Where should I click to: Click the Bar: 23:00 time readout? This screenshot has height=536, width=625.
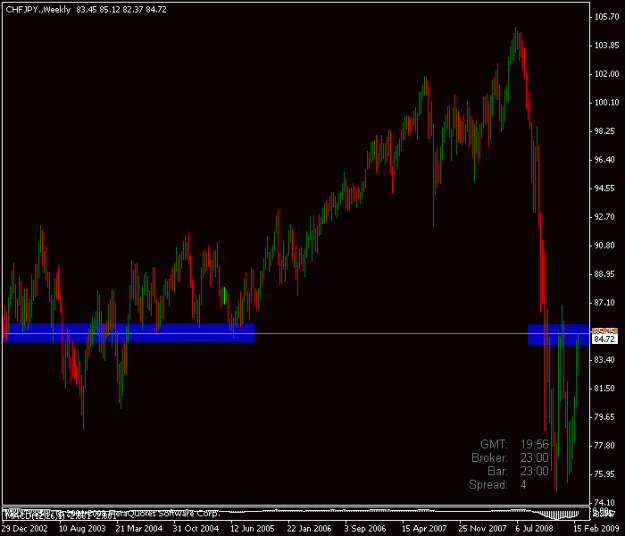click(x=518, y=471)
